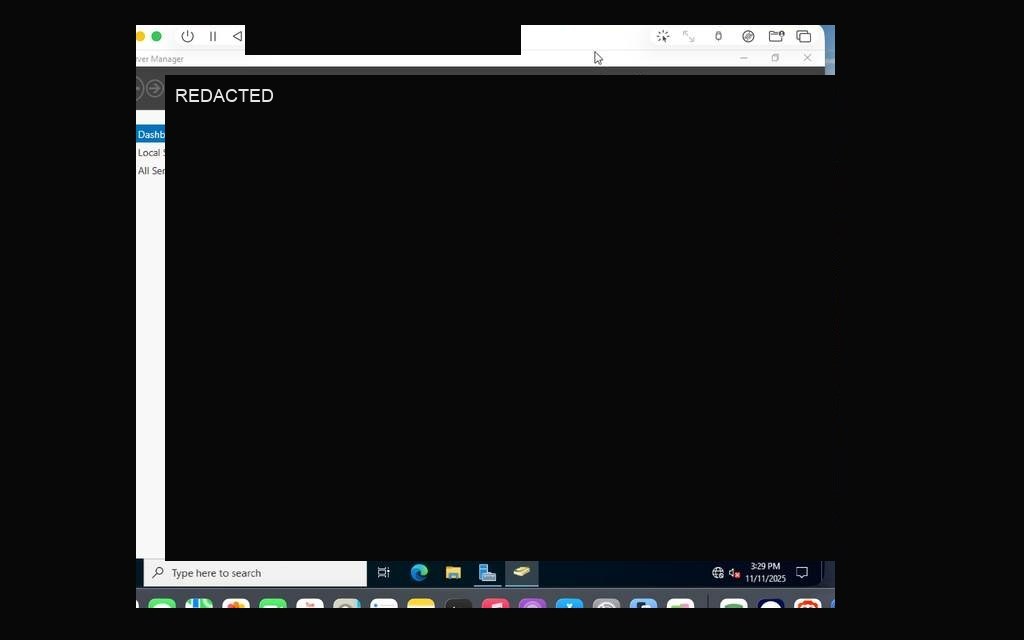This screenshot has height=640, width=1024.
Task: Click the mouse device icon in VM toolbar
Action: coord(718,37)
